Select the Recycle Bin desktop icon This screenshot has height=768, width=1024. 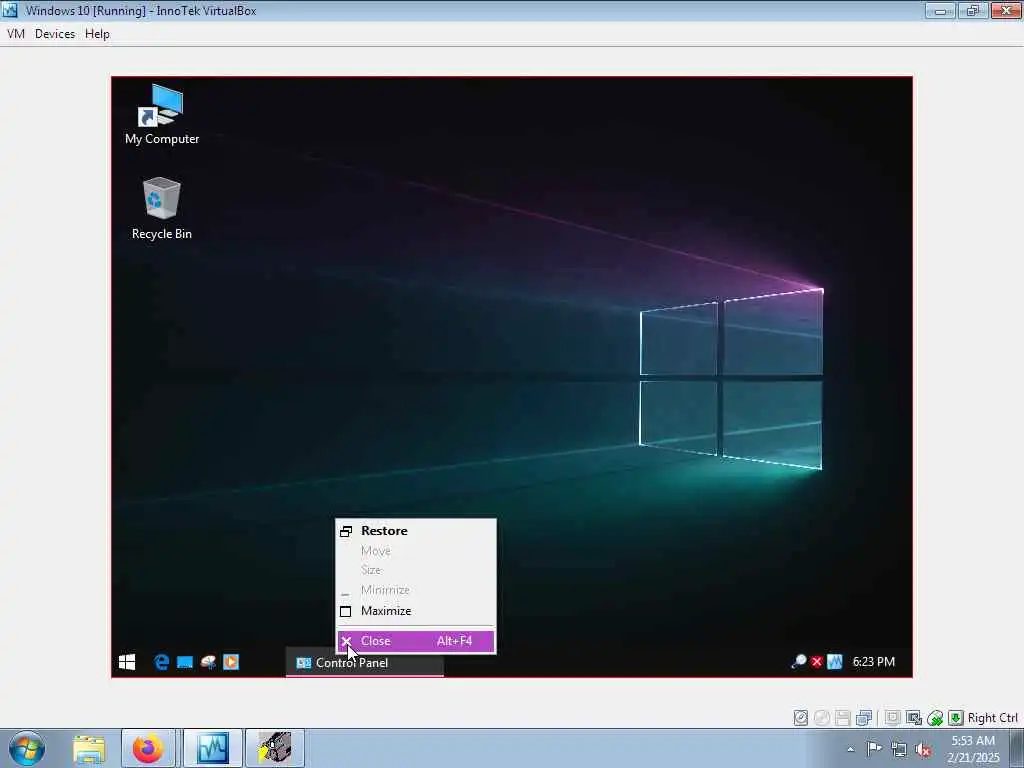[x=161, y=209]
